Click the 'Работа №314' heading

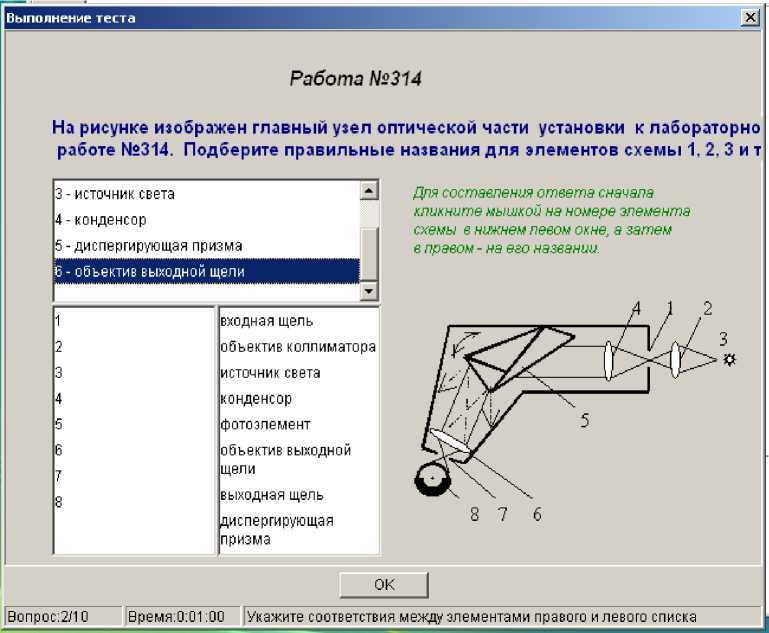click(x=356, y=78)
